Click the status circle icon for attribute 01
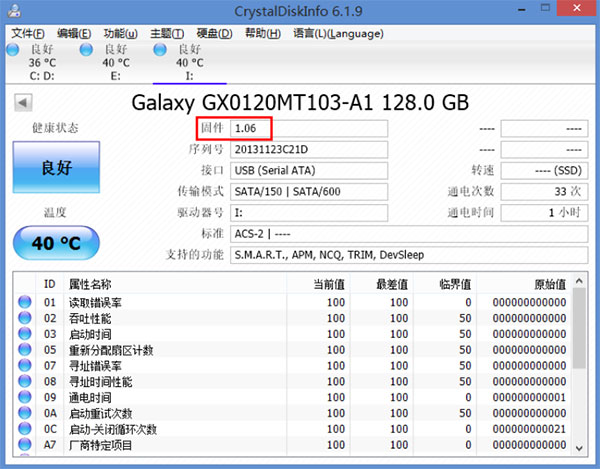Image resolution: width=600 pixels, height=469 pixels. (x=25, y=302)
